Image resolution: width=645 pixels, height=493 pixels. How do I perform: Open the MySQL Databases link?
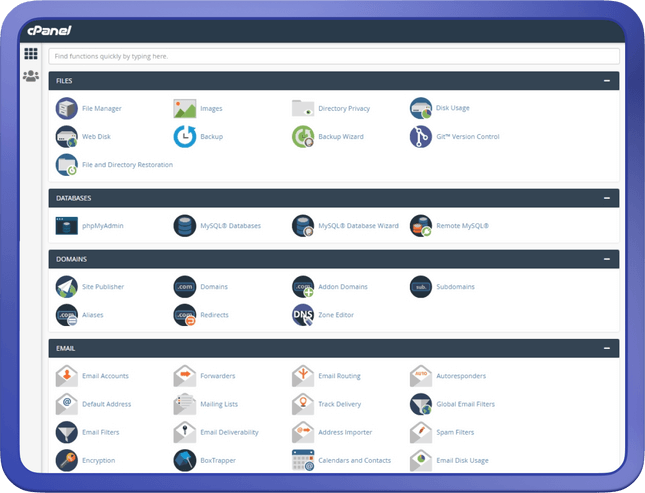[x=230, y=226]
